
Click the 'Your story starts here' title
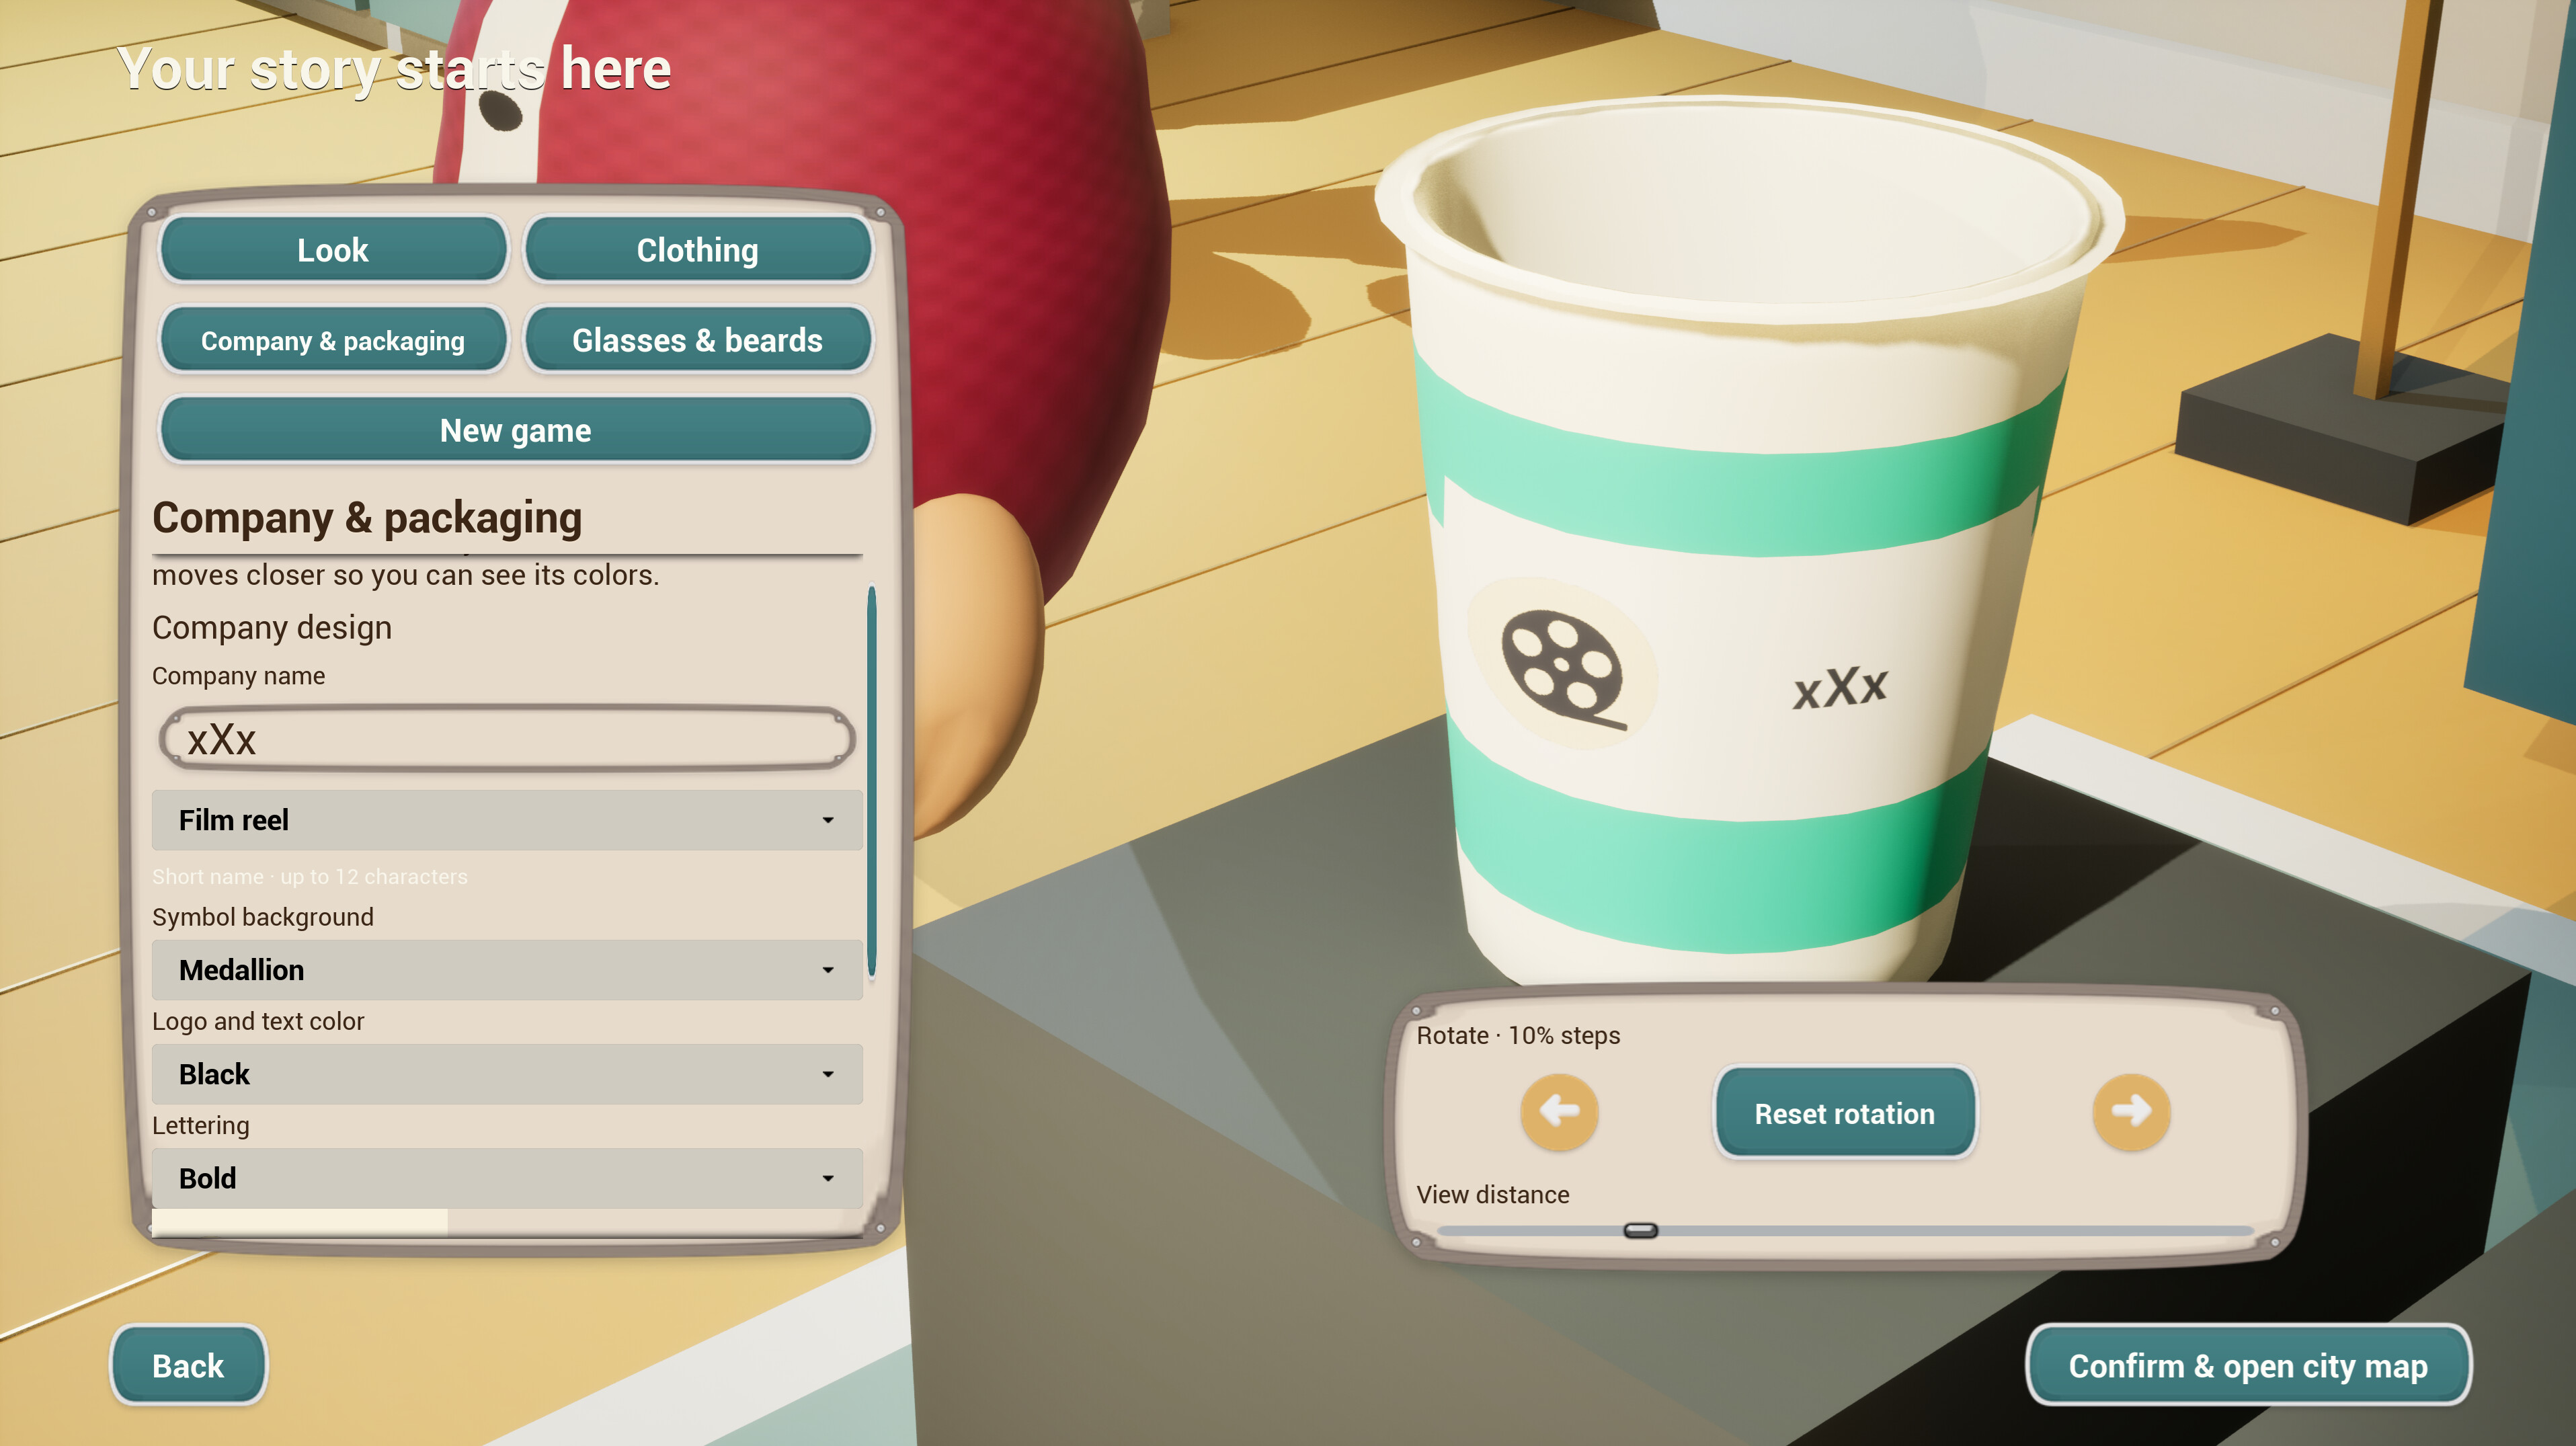pos(394,69)
